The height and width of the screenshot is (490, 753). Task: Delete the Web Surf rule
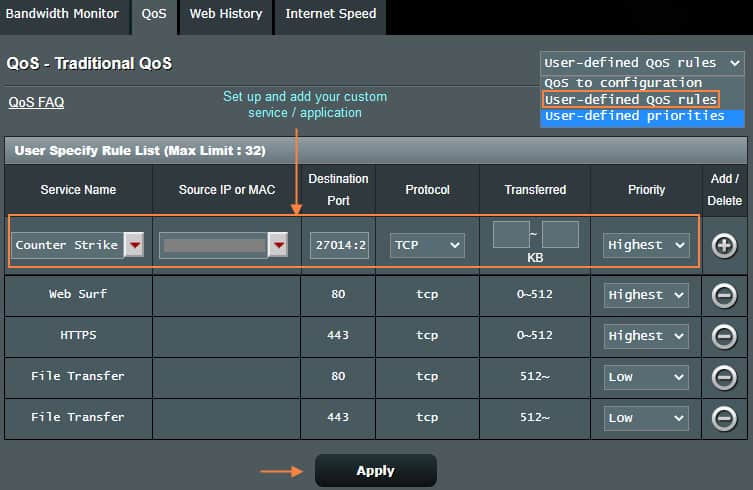(724, 295)
